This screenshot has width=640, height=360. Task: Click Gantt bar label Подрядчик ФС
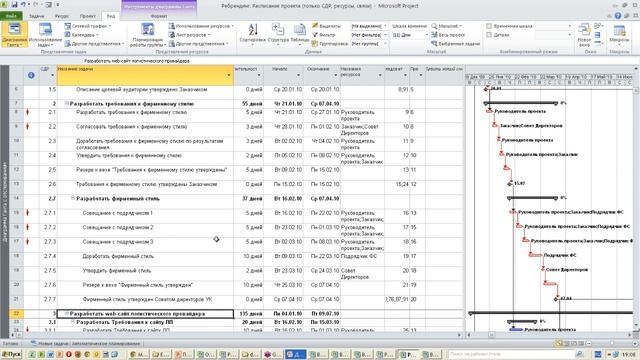(560, 255)
